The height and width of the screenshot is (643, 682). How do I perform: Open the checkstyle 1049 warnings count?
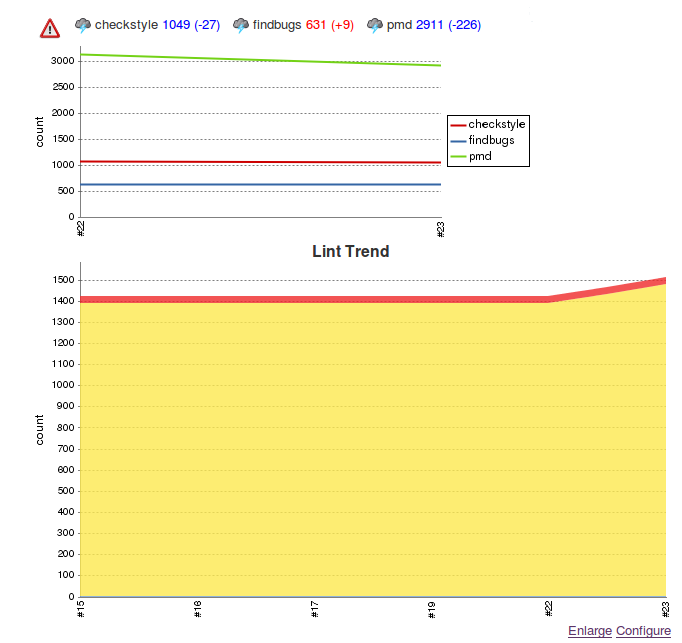click(176, 25)
